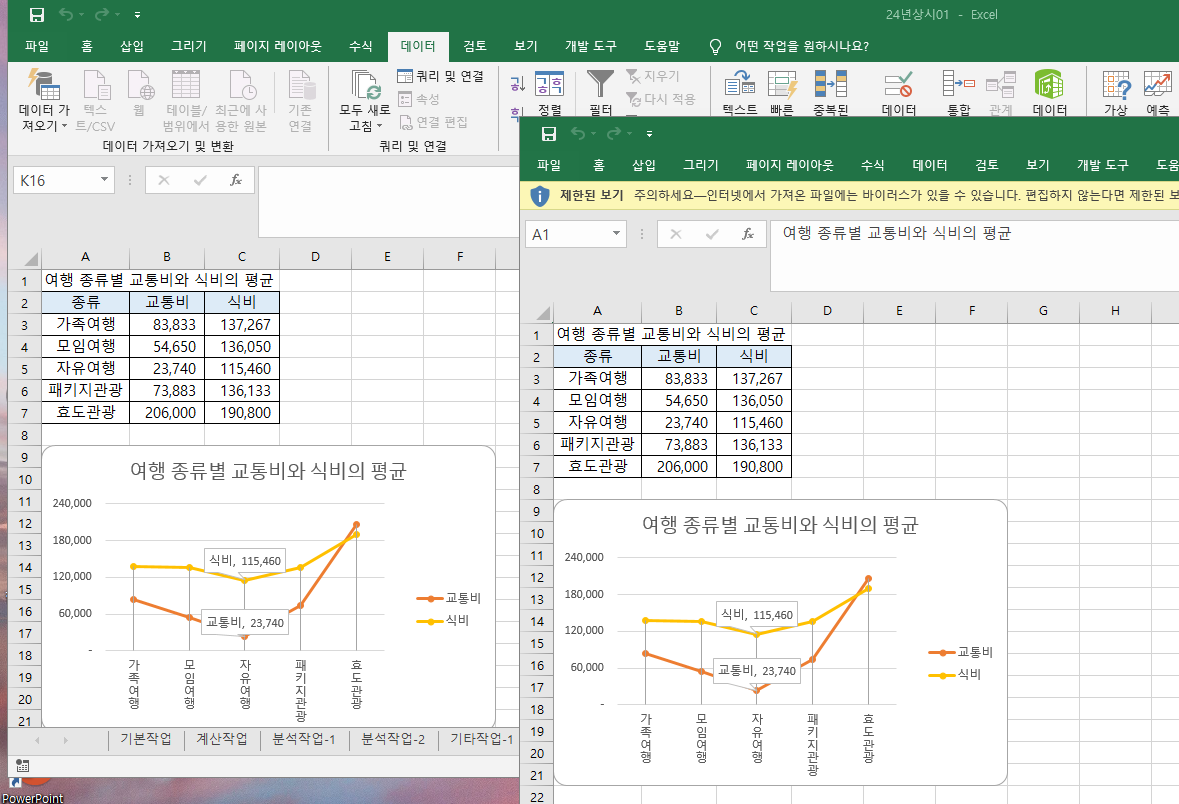Click the macro record icon in status bar
Viewport: 1179px width, 804px height.
[x=21, y=765]
